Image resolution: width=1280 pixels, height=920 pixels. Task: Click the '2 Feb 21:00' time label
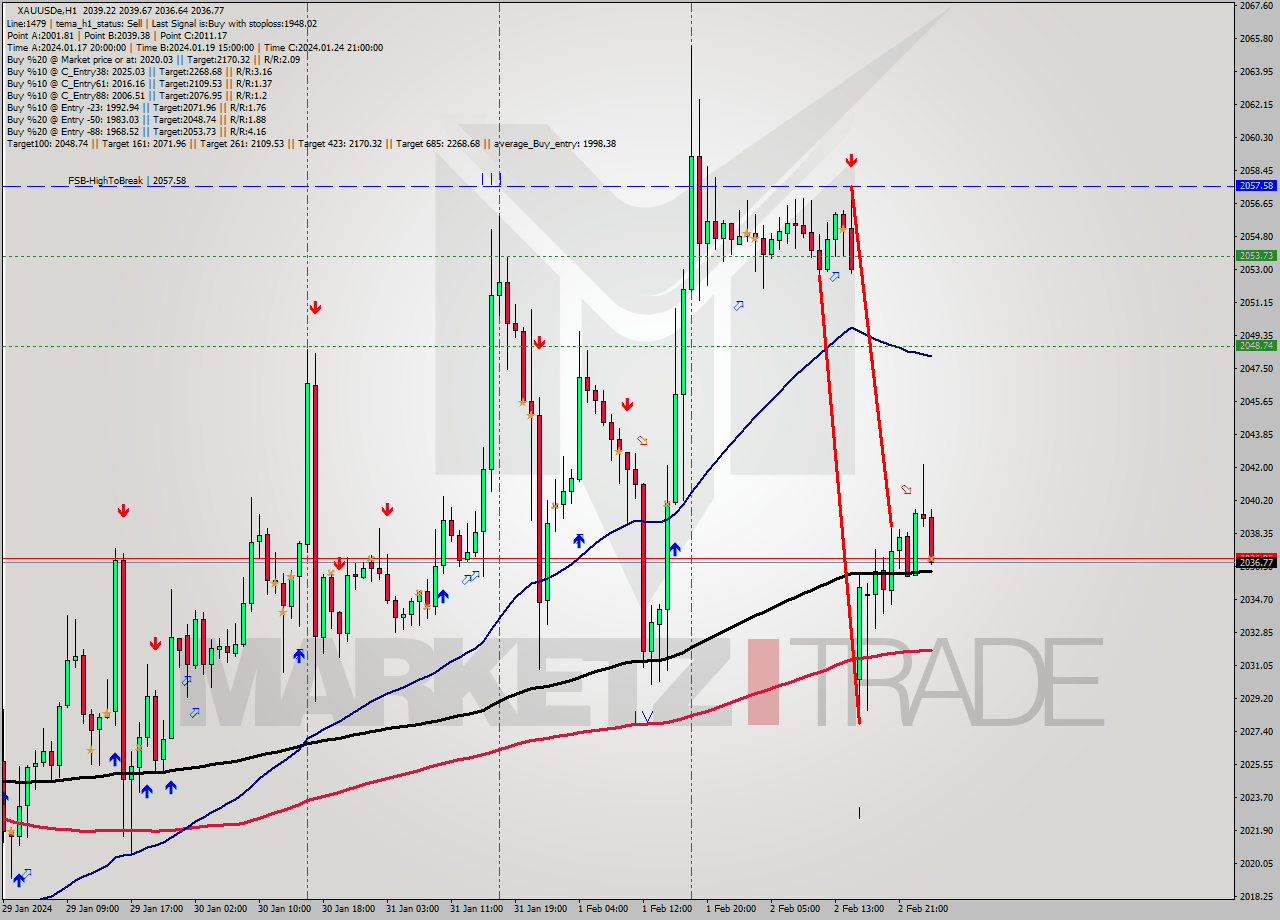[x=923, y=909]
